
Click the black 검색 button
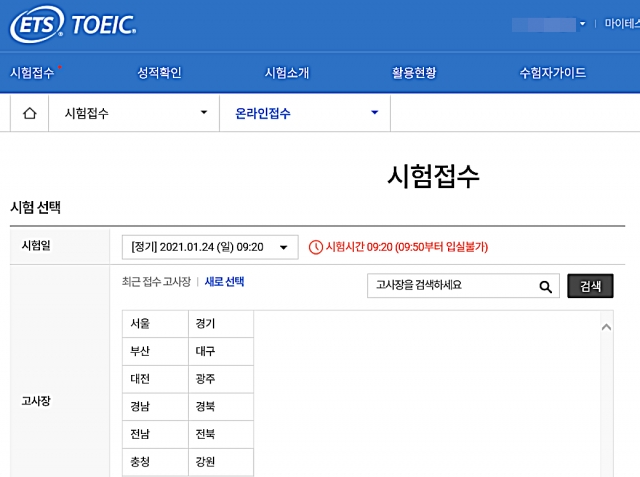pos(590,286)
